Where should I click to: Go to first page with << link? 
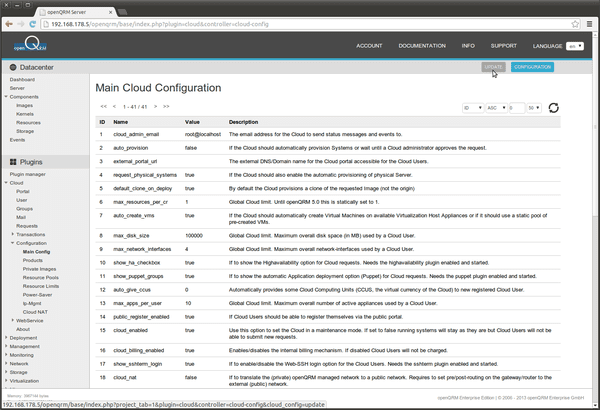103,106
